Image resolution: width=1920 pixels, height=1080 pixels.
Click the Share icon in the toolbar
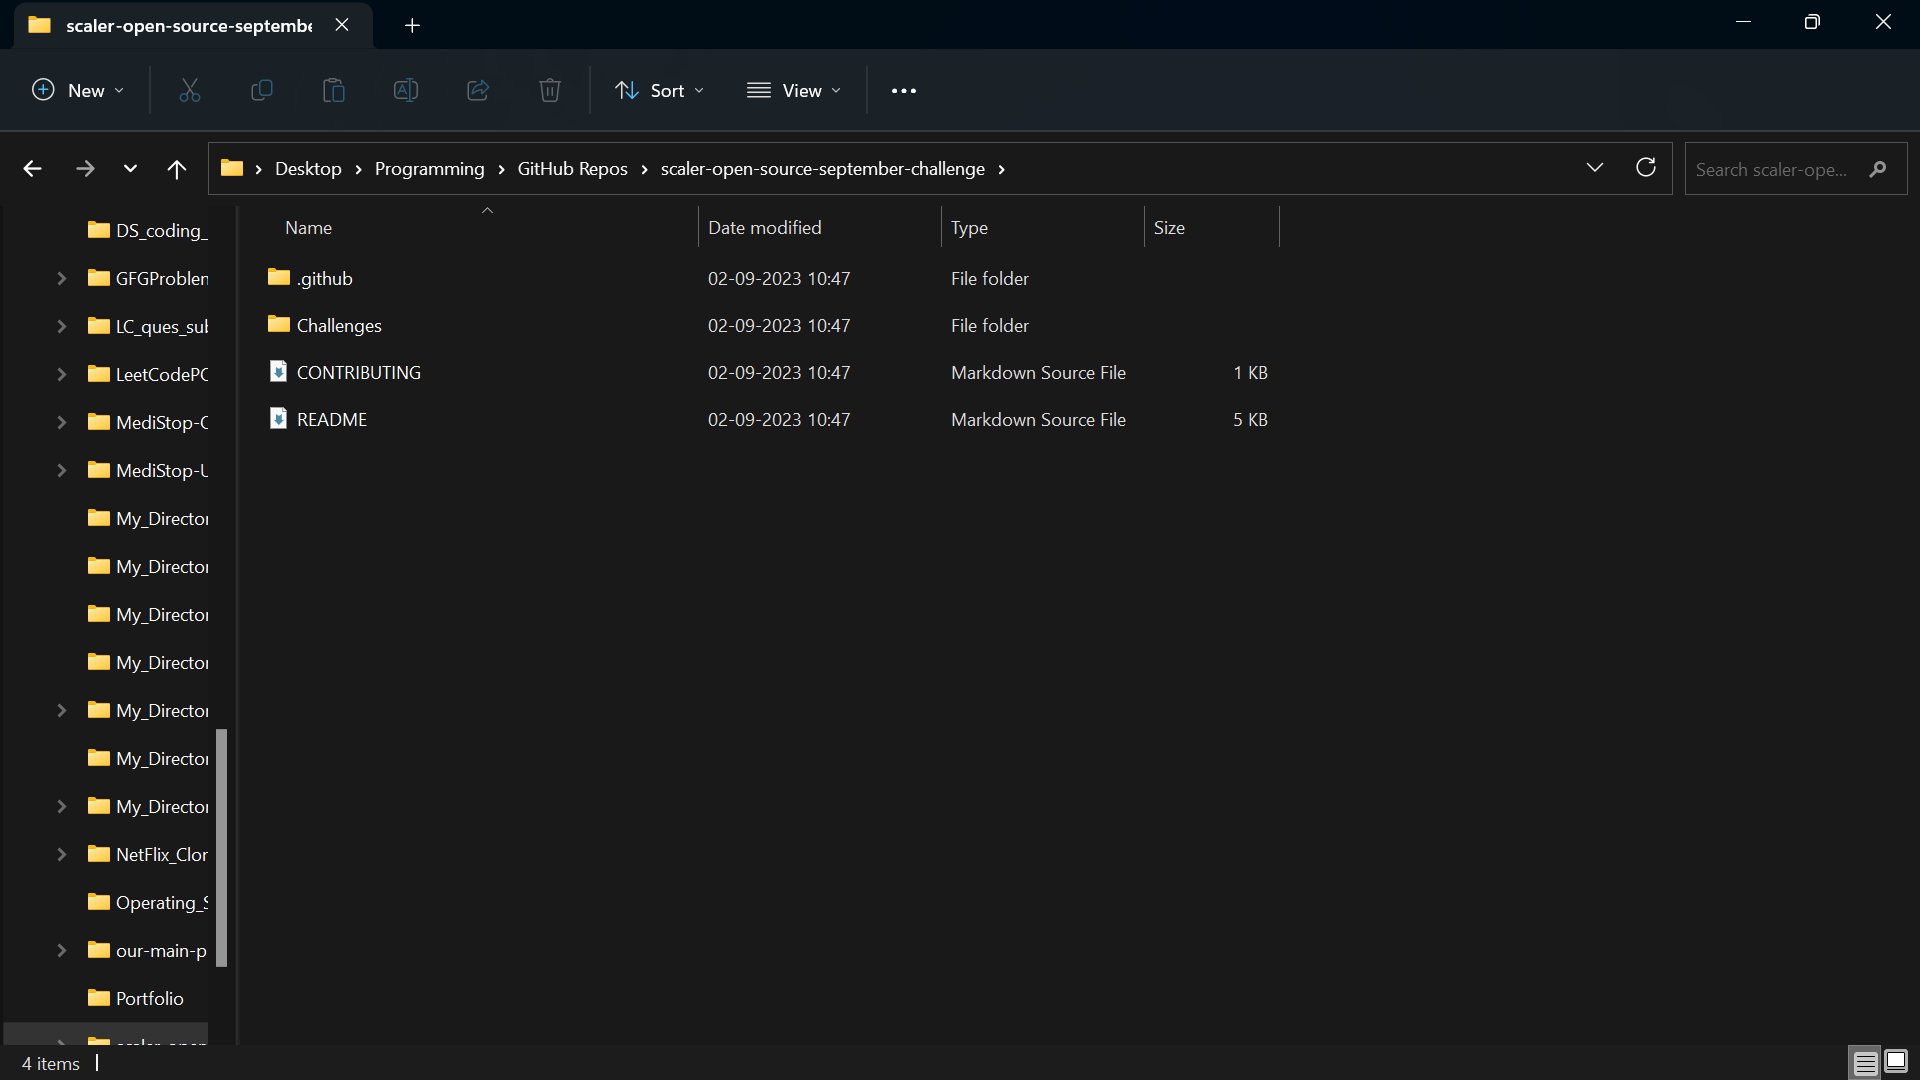pyautogui.click(x=477, y=90)
